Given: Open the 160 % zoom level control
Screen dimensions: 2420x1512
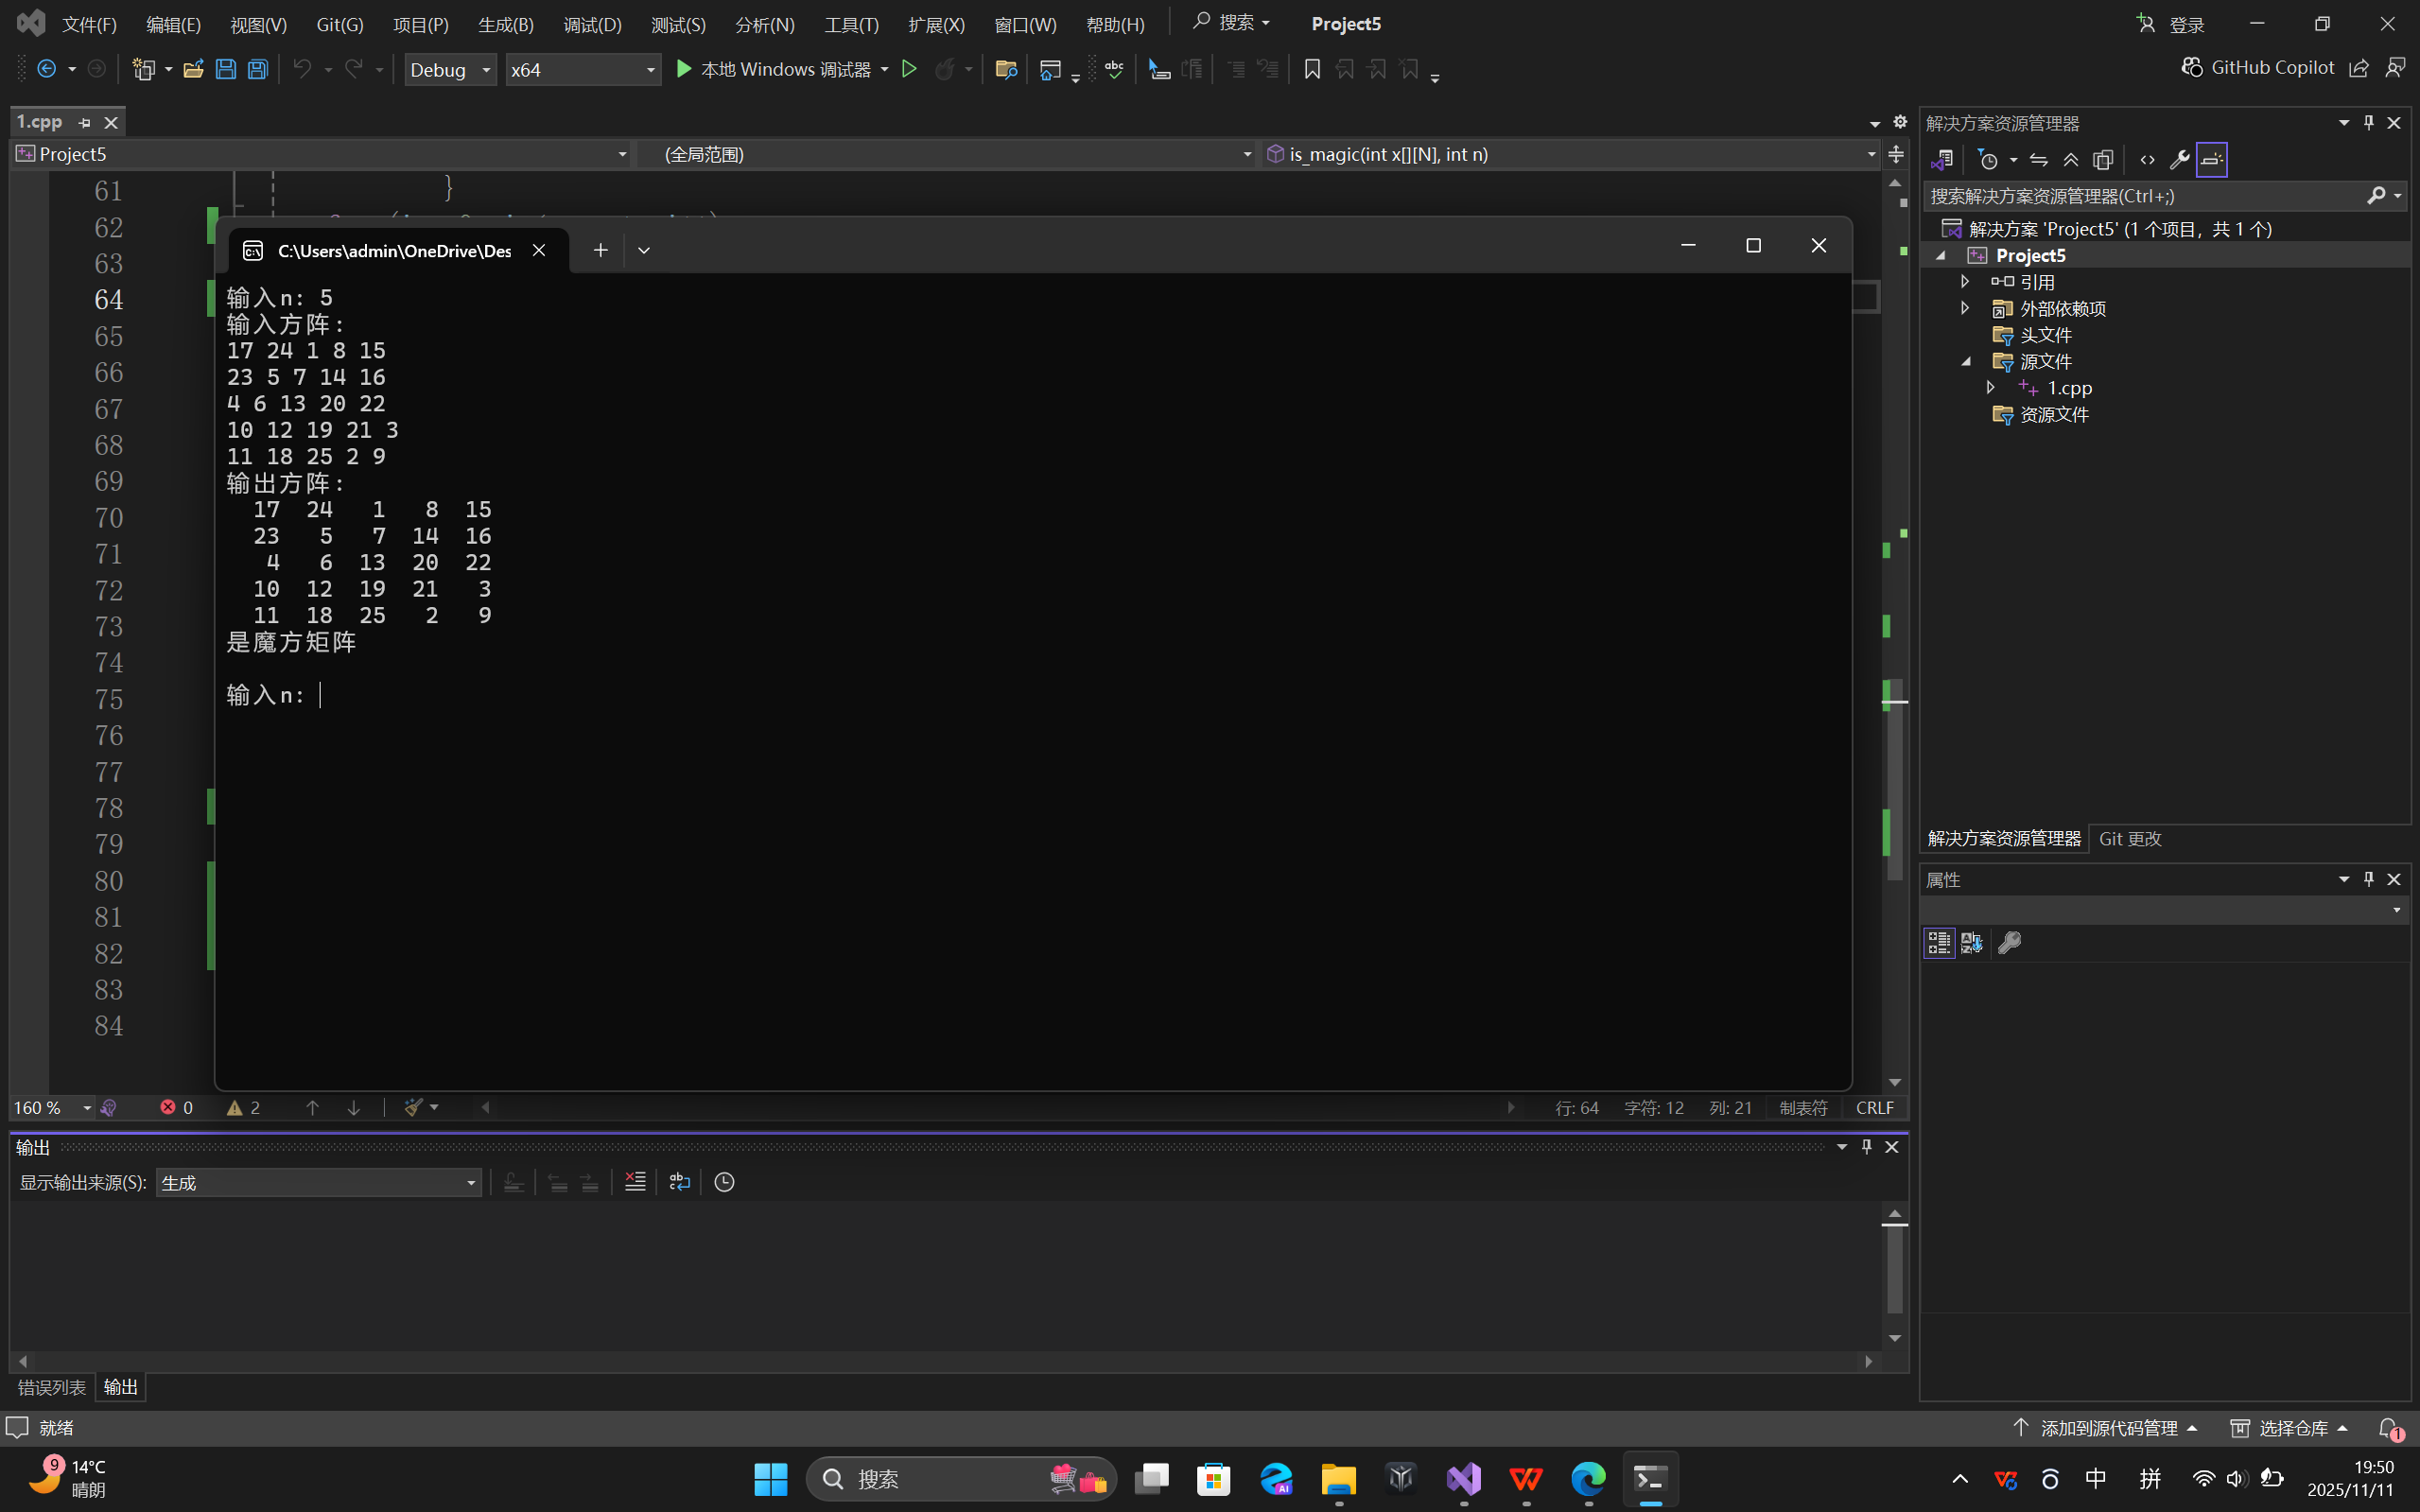Looking at the screenshot, I should (x=52, y=1107).
